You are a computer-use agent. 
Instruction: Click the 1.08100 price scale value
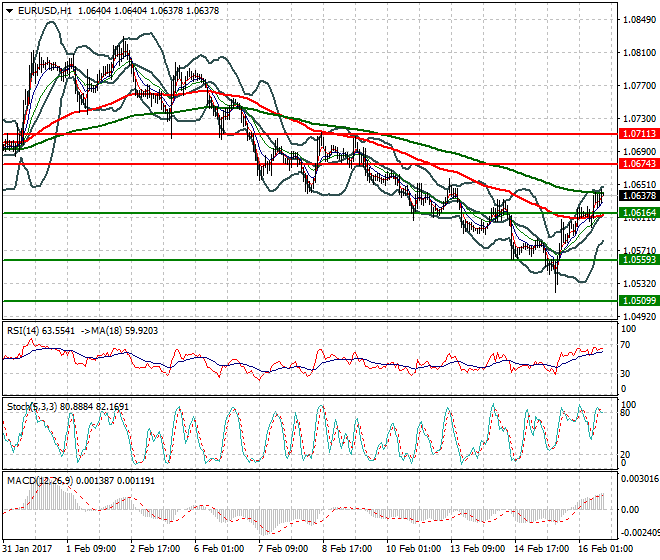[x=639, y=53]
